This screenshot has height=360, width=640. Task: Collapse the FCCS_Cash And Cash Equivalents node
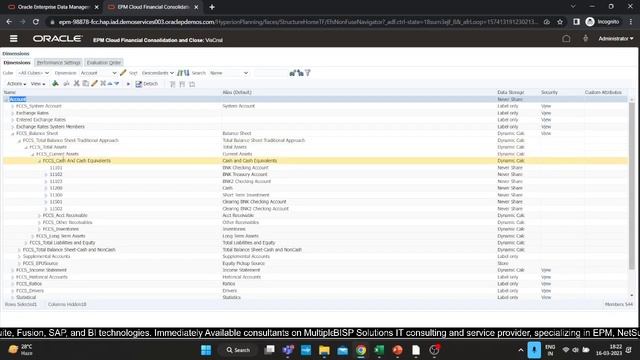click(40, 161)
